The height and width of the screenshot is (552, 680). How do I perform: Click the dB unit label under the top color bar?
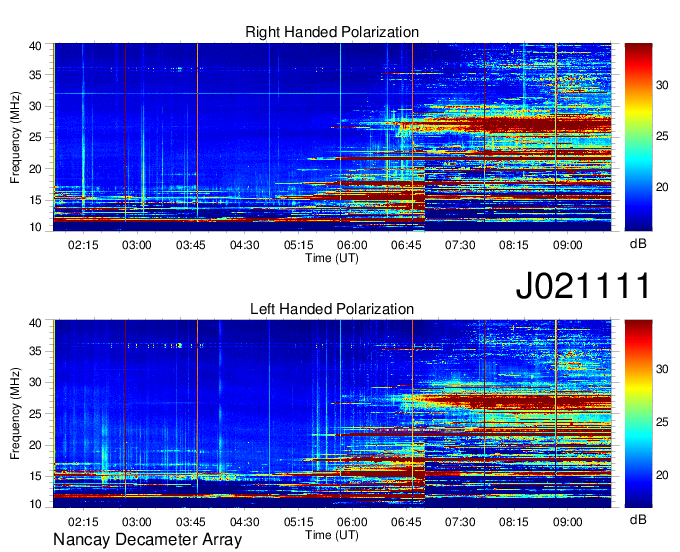[638, 244]
